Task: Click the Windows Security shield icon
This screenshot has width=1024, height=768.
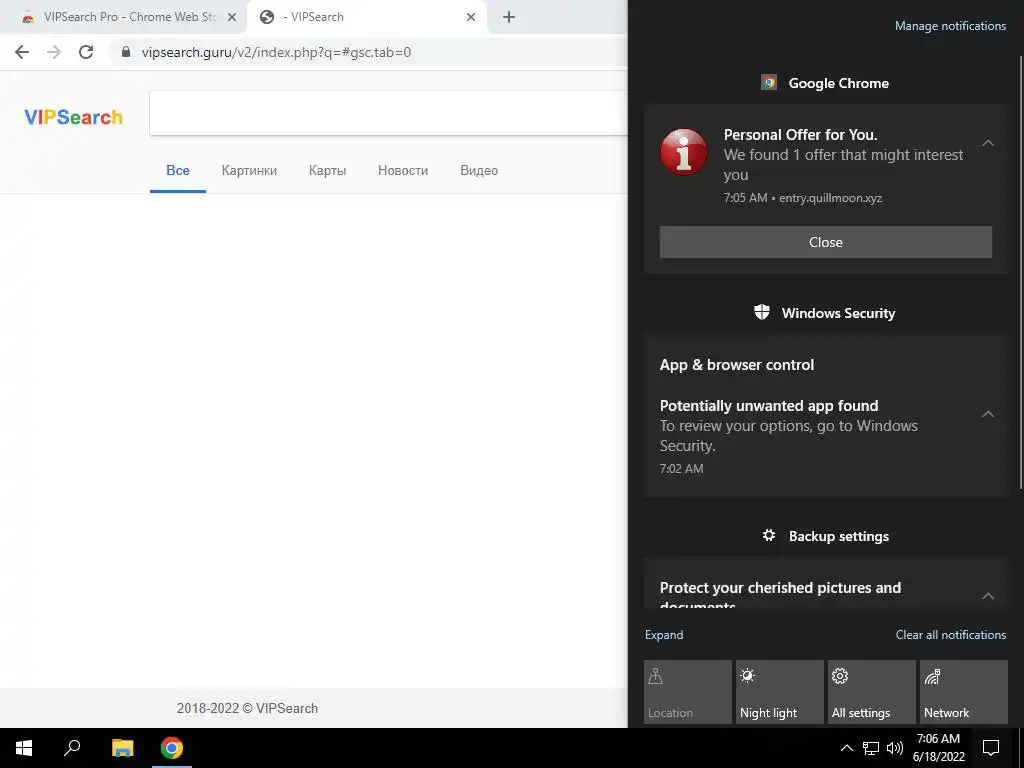Action: click(761, 312)
